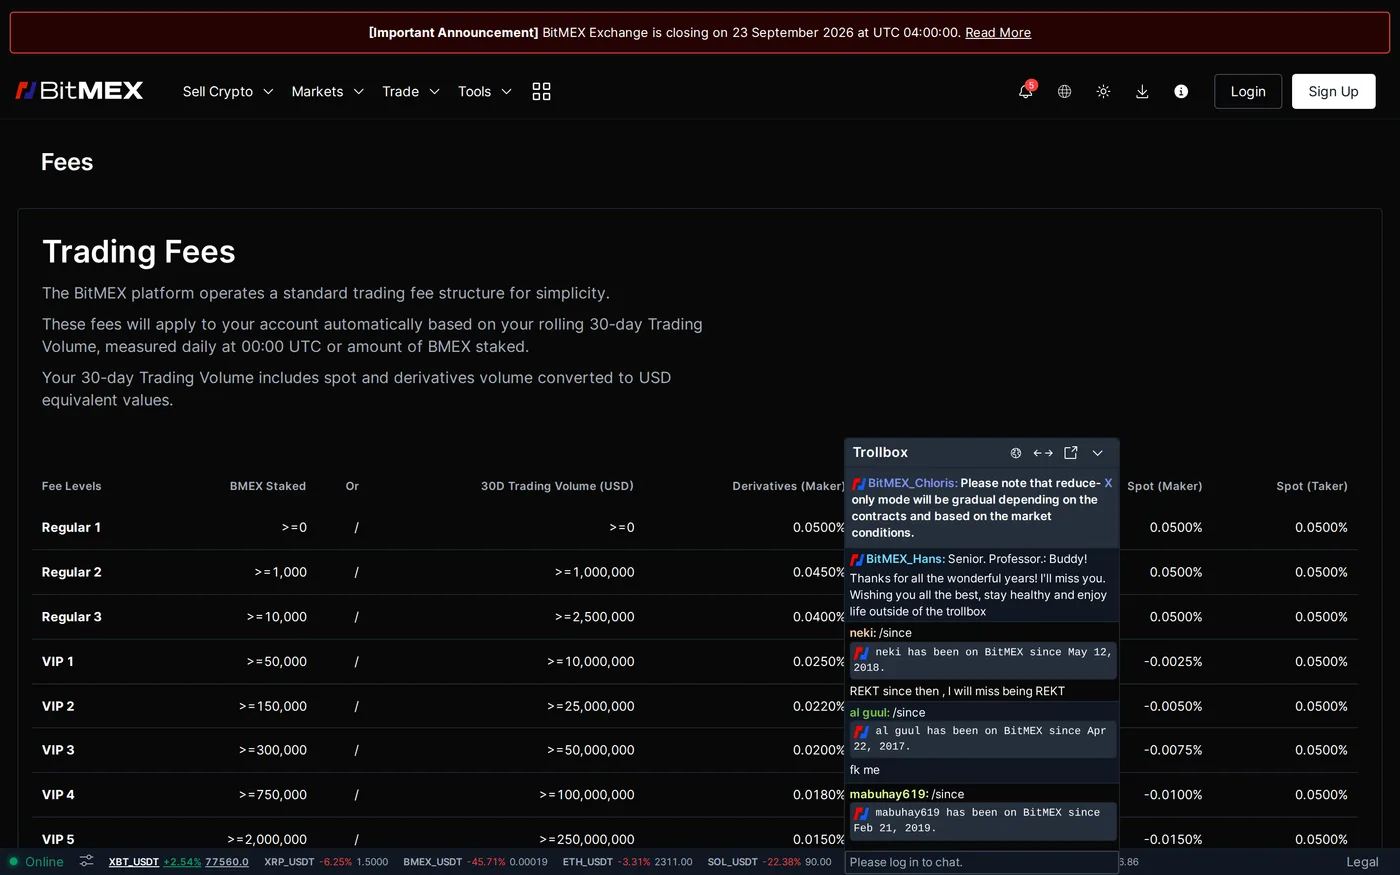
Task: Click 'fk me' message in Trollbox
Action: [865, 770]
